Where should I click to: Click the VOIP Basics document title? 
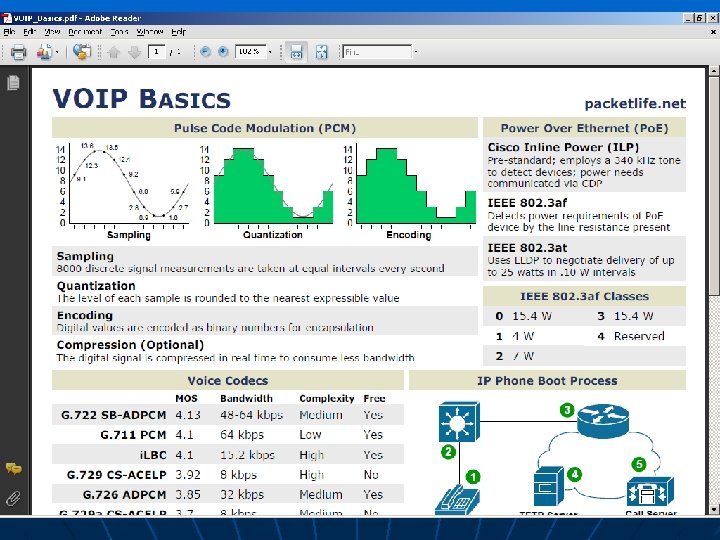(x=142, y=99)
